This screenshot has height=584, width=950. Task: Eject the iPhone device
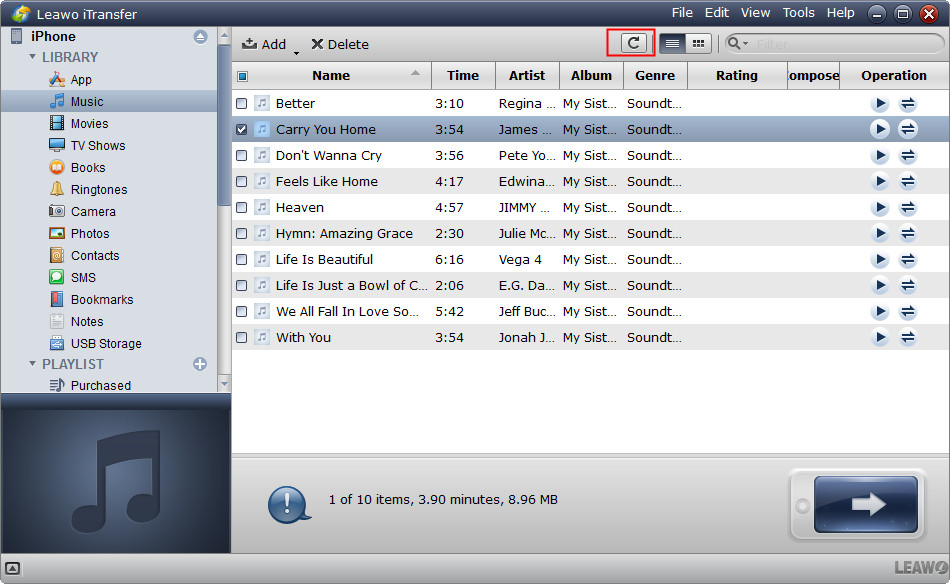click(200, 36)
